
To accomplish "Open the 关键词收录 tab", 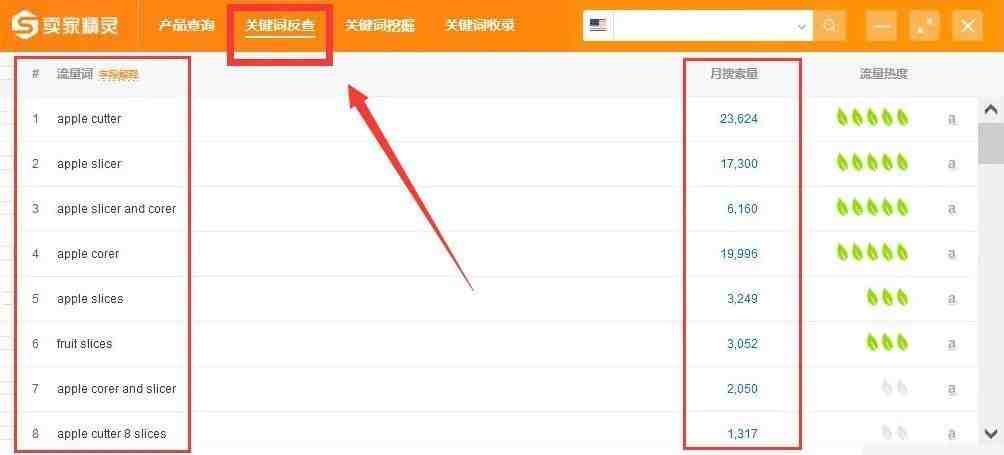I will coord(480,26).
